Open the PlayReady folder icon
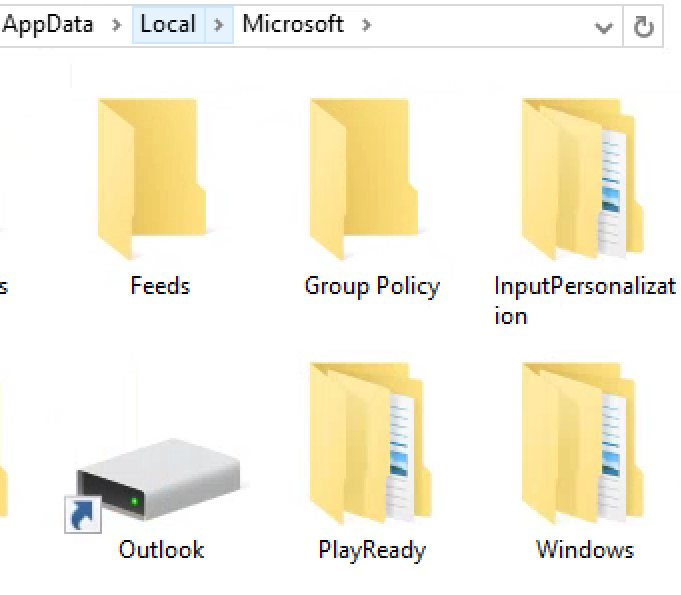The height and width of the screenshot is (595, 681). pyautogui.click(x=370, y=443)
